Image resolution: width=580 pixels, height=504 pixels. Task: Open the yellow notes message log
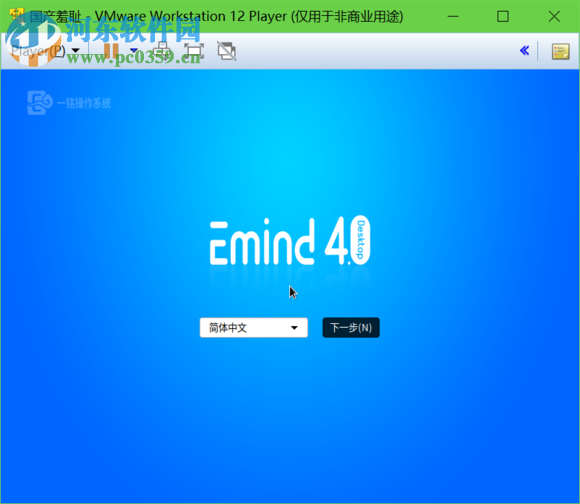560,51
